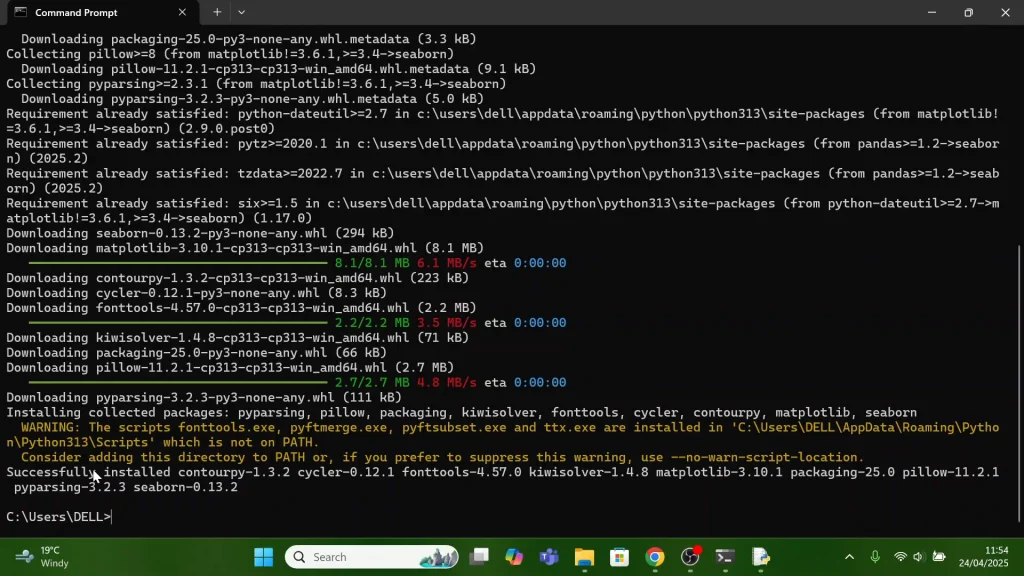Switch to Terminal from the taskbar
1024x576 pixels.
pos(725,556)
